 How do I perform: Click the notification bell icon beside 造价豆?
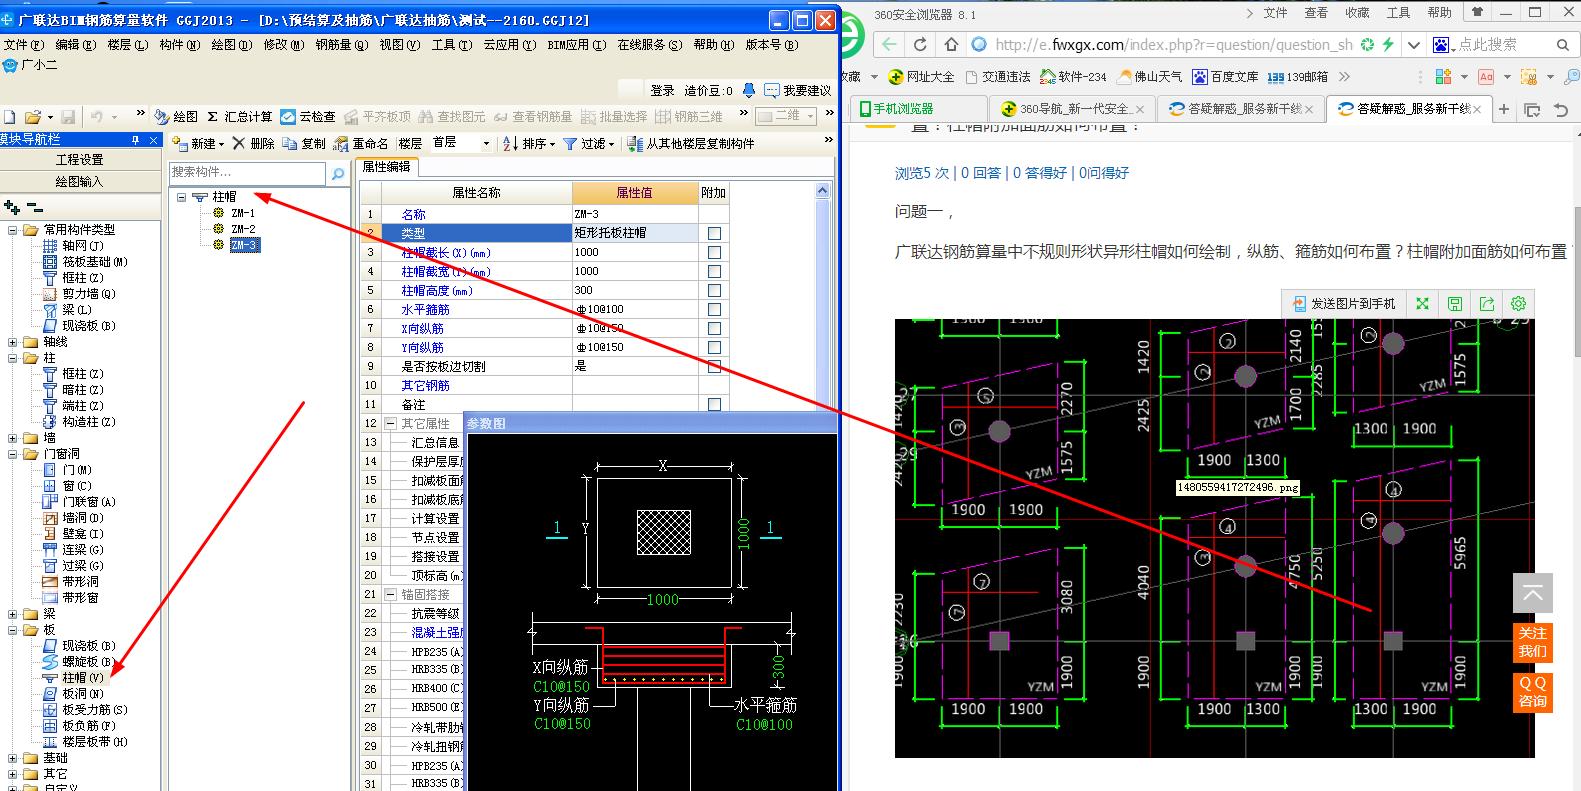[x=748, y=90]
